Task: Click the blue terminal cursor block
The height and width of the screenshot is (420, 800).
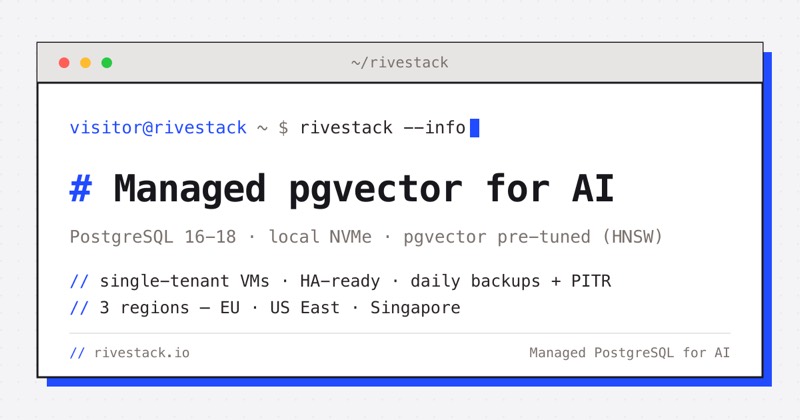Action: tap(474, 128)
